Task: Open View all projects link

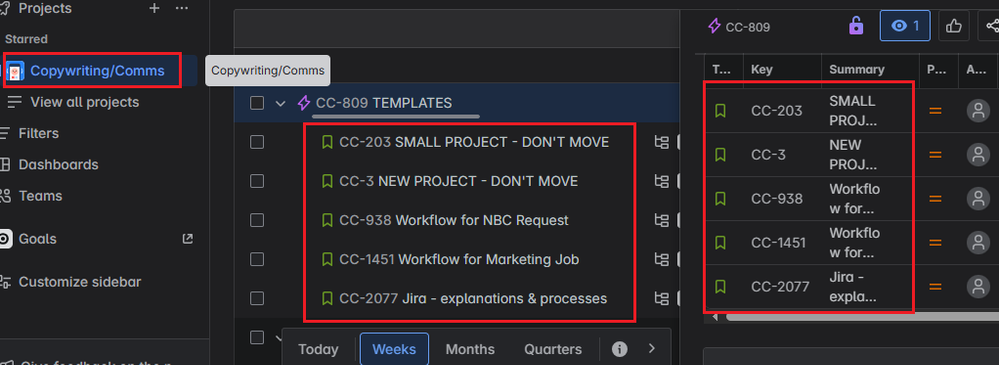Action: (85, 102)
